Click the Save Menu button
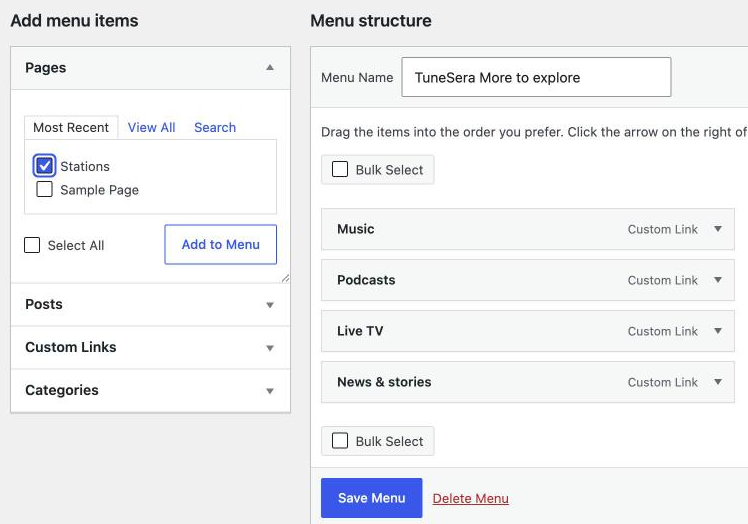 pos(372,498)
